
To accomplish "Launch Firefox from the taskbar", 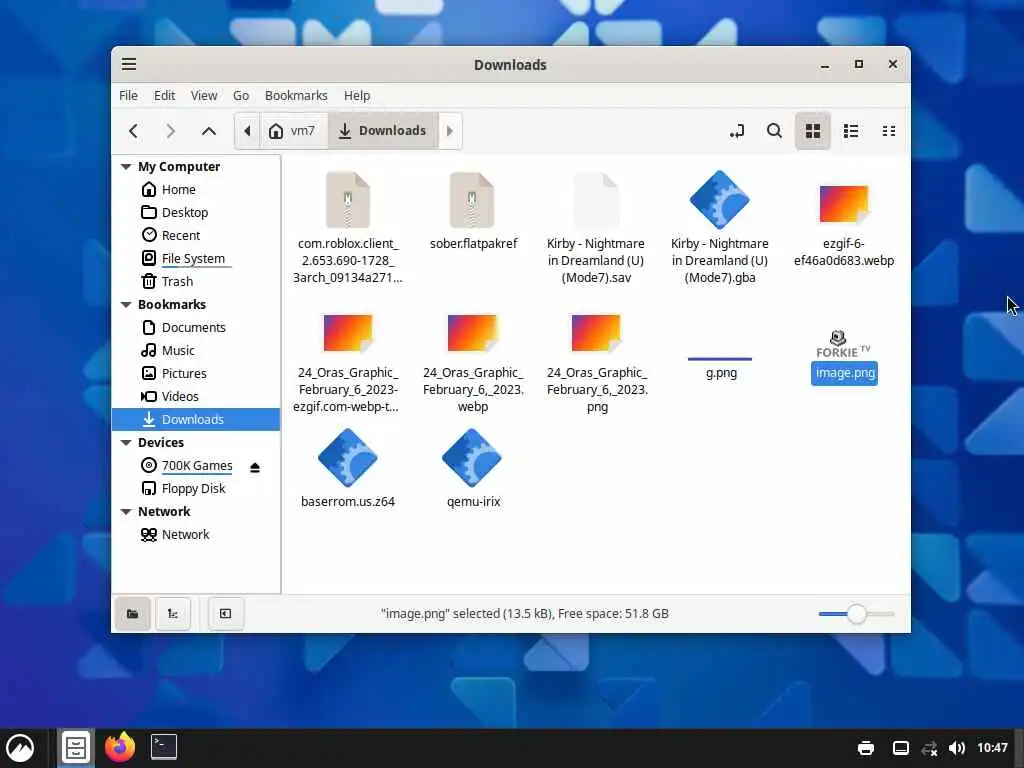I will (120, 748).
